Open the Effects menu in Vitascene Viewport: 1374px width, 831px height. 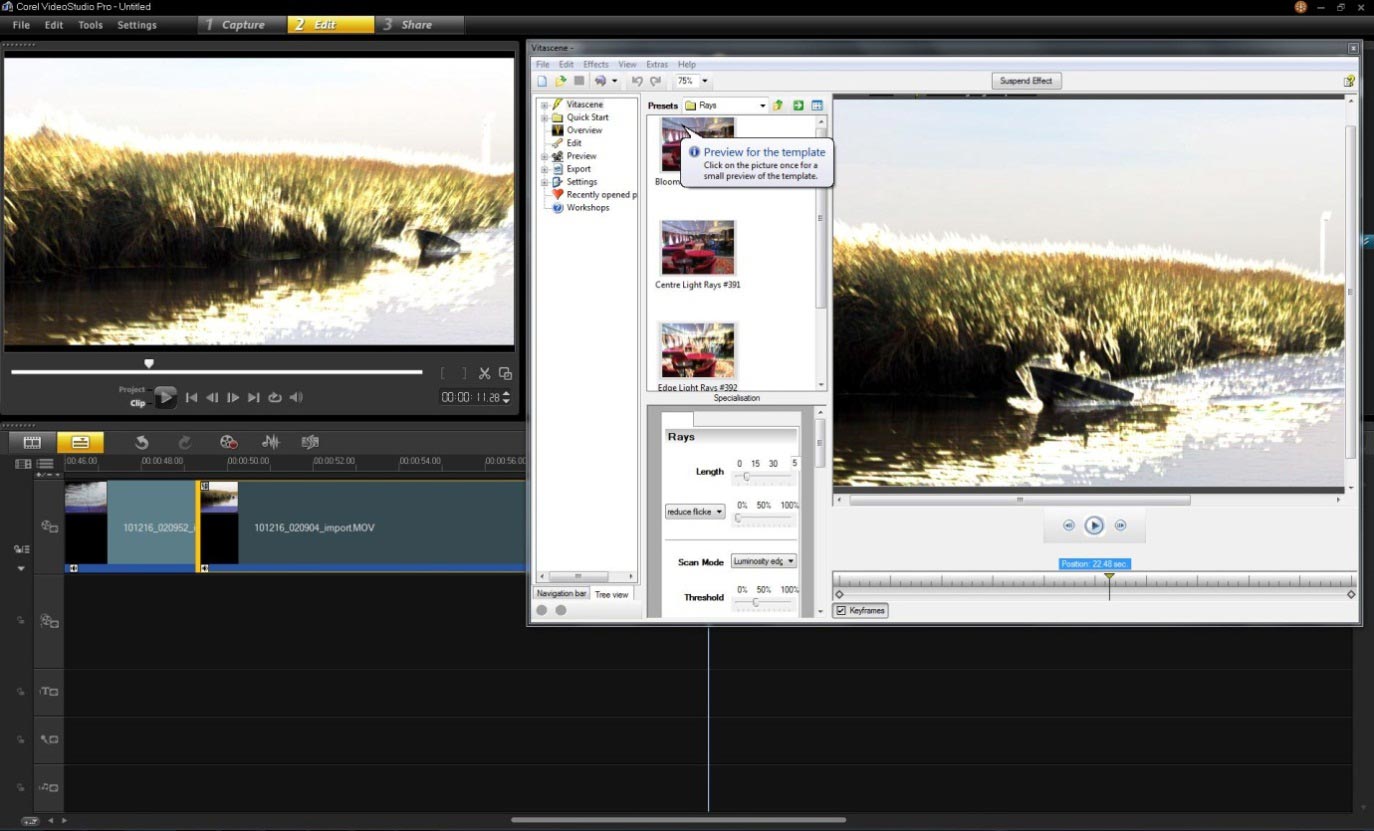click(595, 63)
